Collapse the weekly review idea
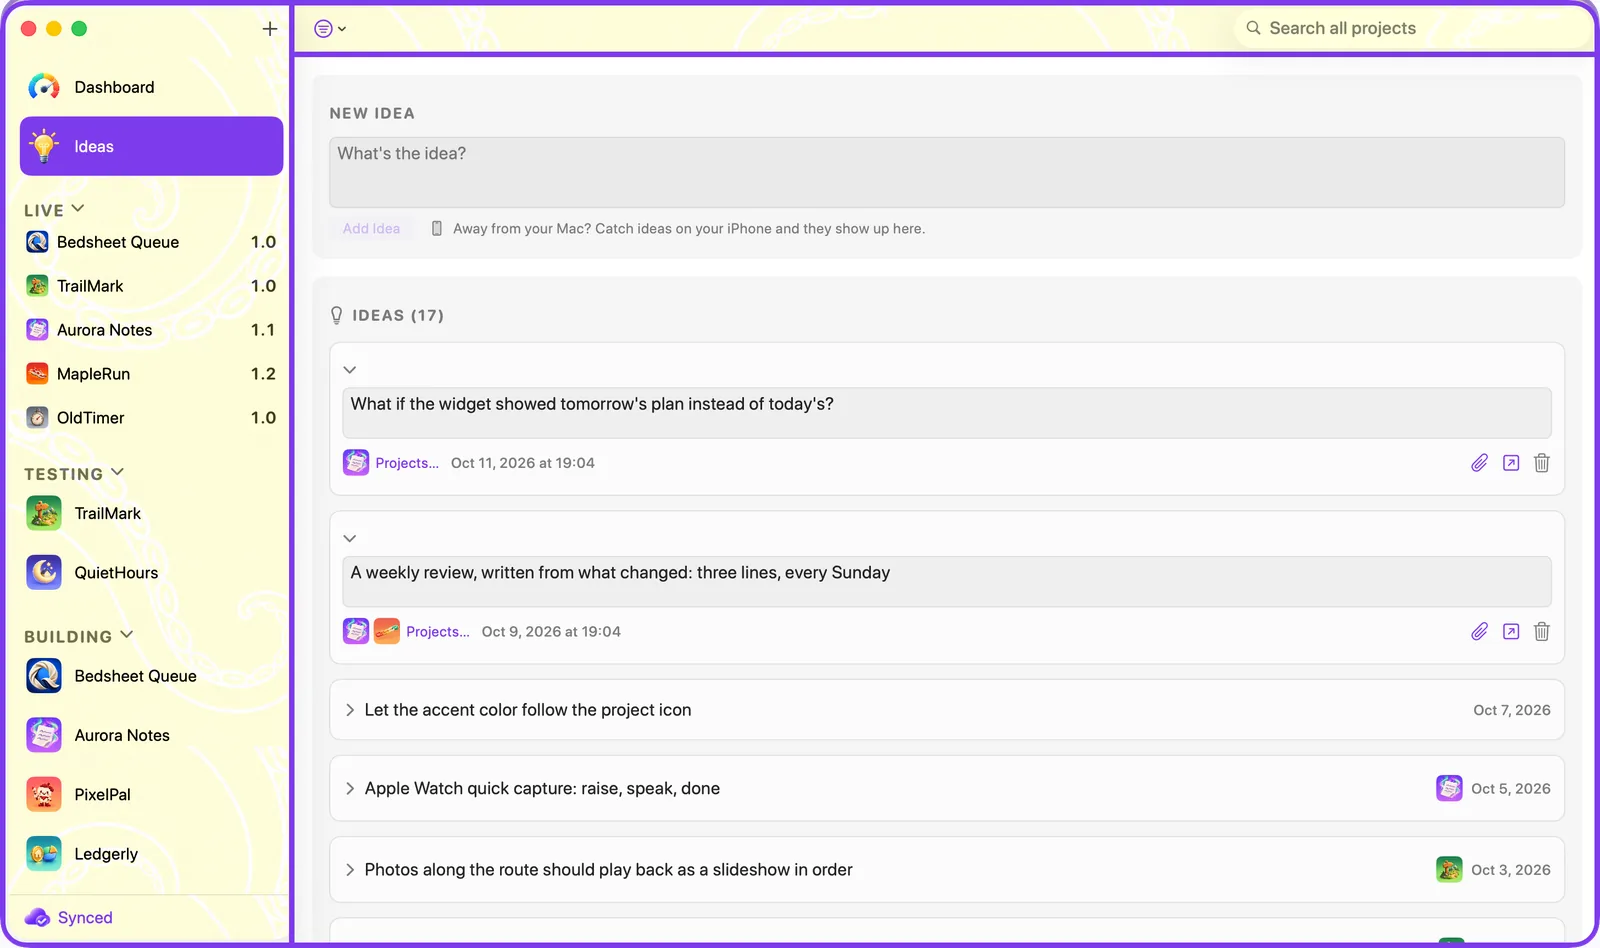Screen dimensions: 1600x948 [349, 539]
